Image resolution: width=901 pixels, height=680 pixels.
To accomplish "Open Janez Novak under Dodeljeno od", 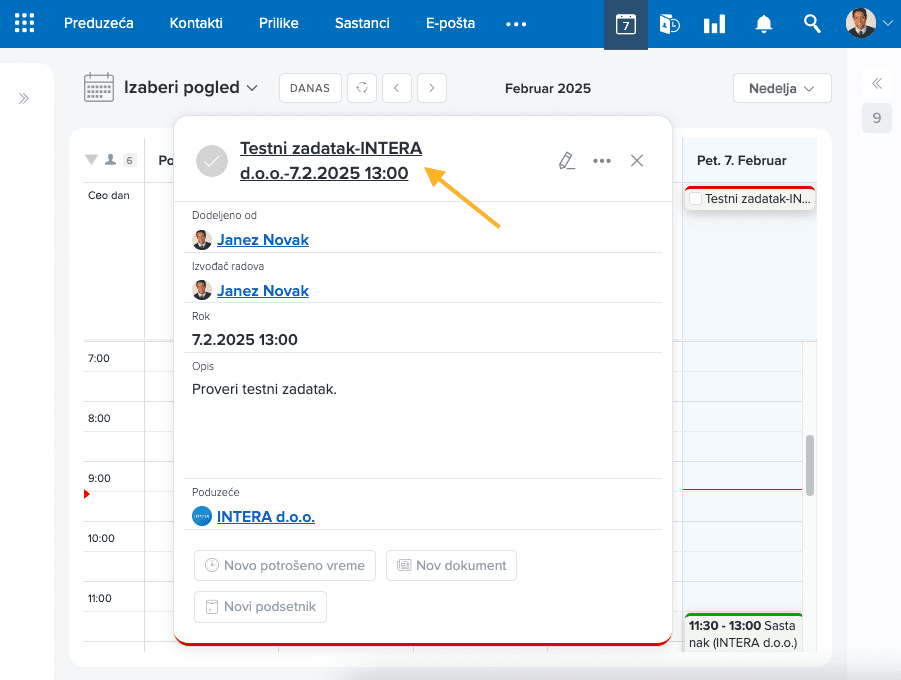I will tap(263, 240).
